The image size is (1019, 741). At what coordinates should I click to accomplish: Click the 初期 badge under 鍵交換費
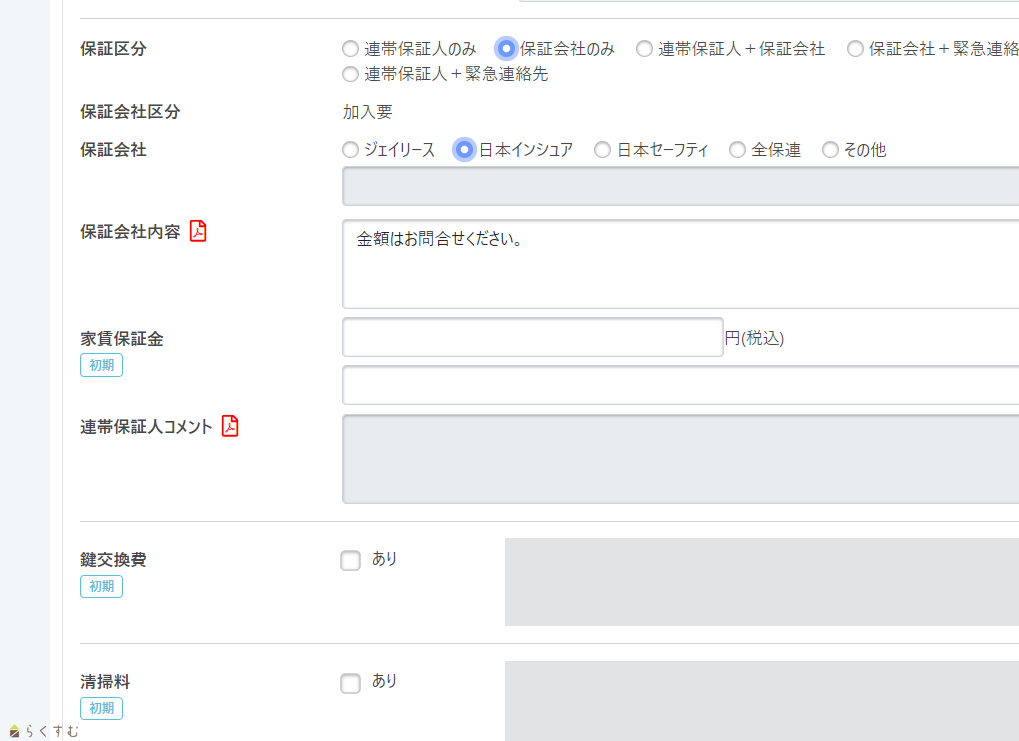[101, 586]
